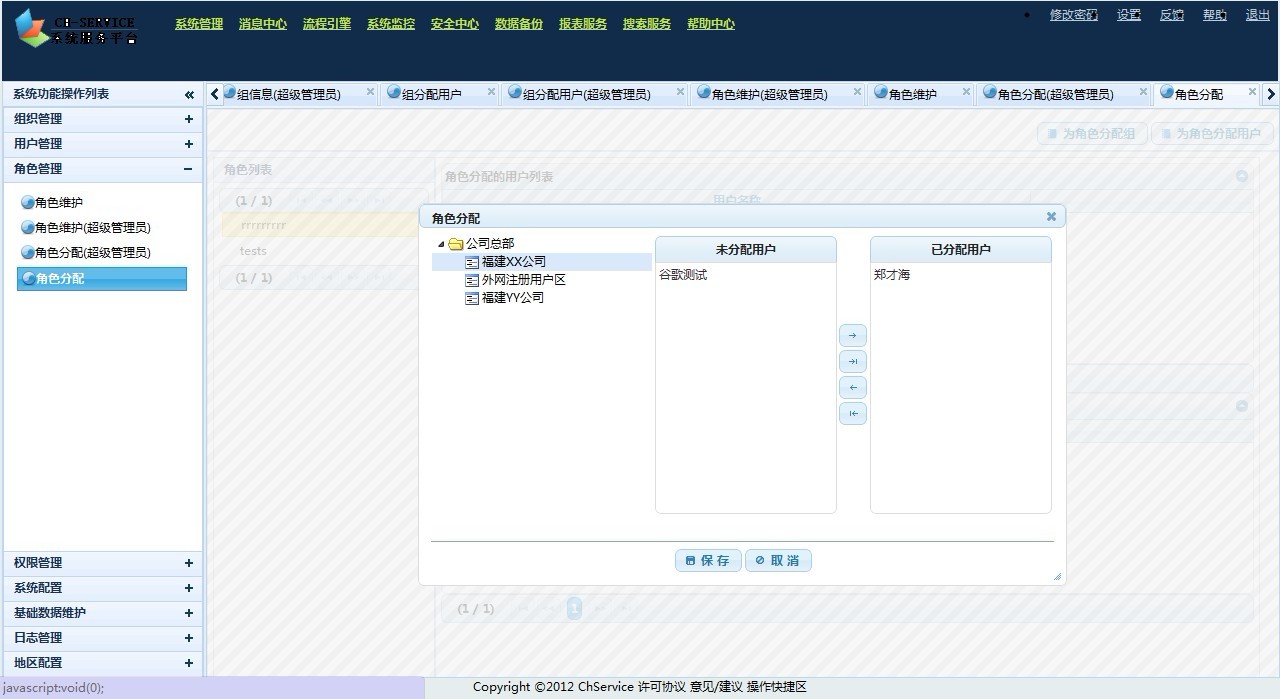Select 福建XX公司 in the tree
The width and height of the screenshot is (1280, 699).
point(514,262)
